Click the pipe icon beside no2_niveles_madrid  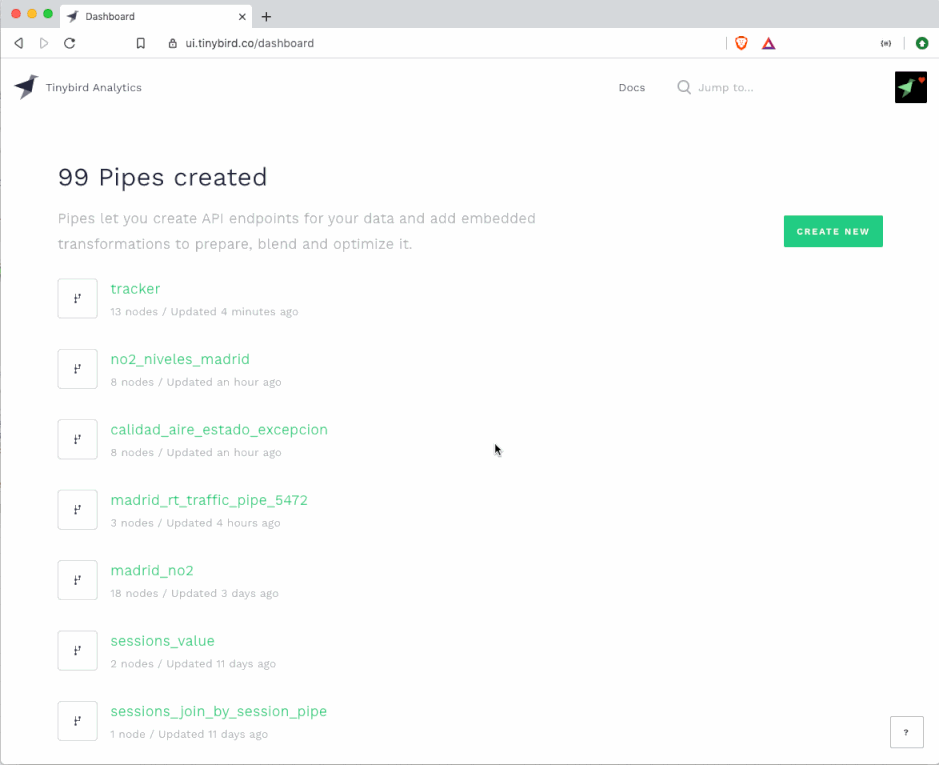coord(77,369)
